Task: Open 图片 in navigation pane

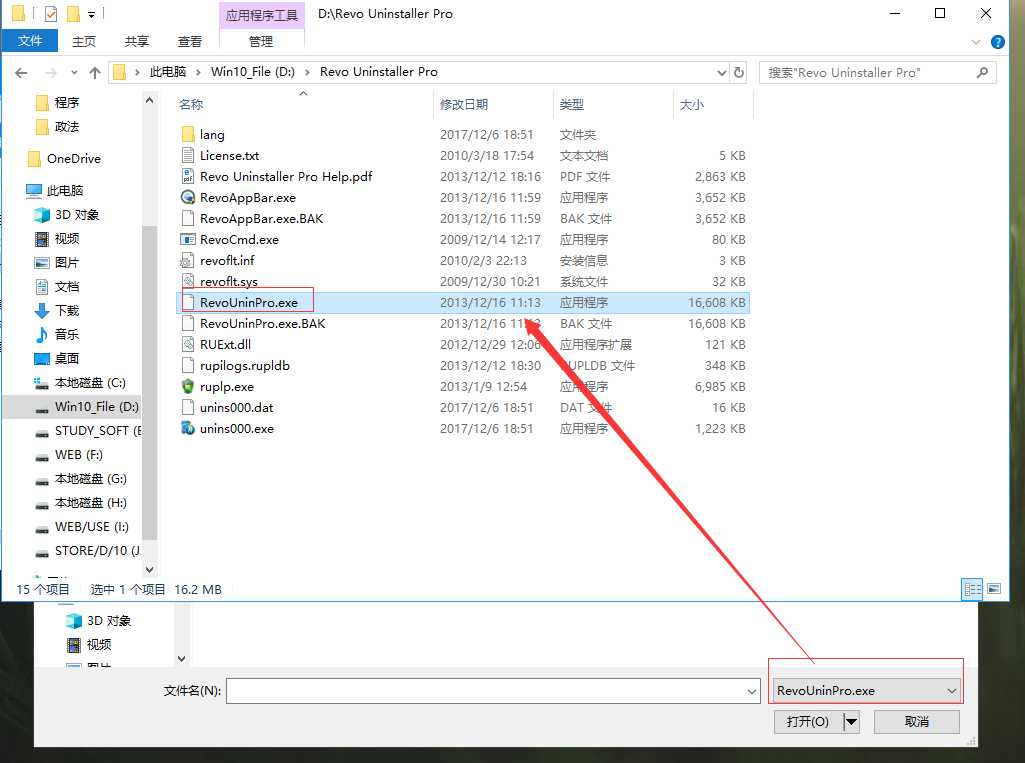Action: (66, 263)
